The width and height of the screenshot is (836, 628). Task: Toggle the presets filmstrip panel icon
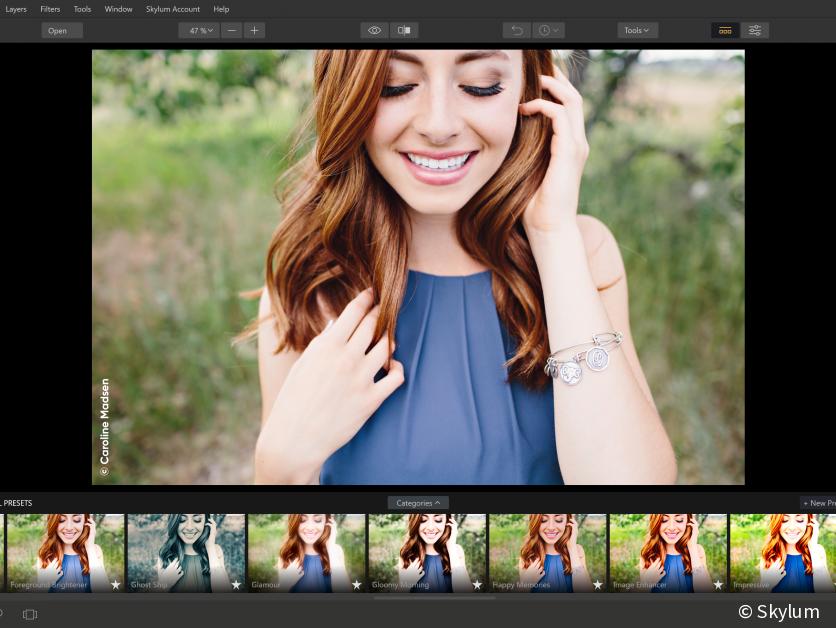click(725, 30)
